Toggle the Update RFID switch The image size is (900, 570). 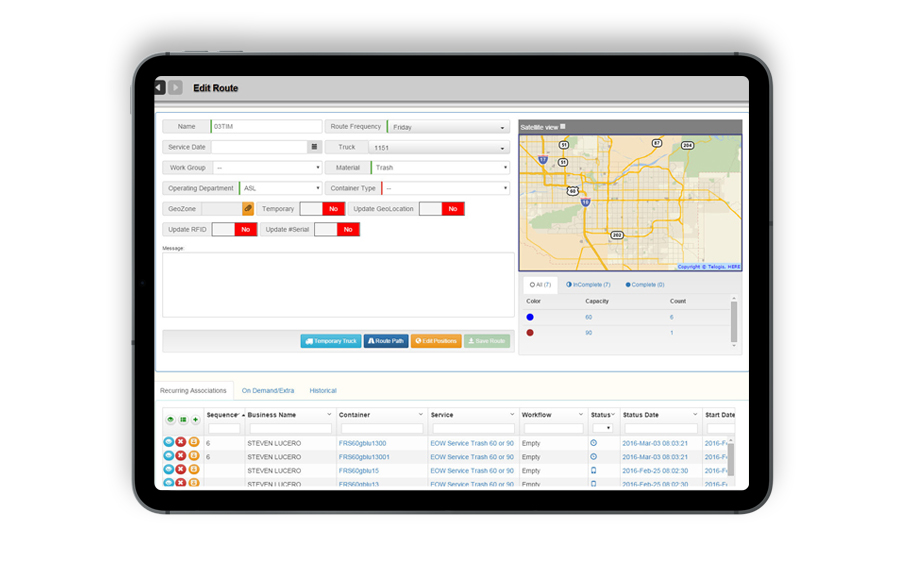234,230
